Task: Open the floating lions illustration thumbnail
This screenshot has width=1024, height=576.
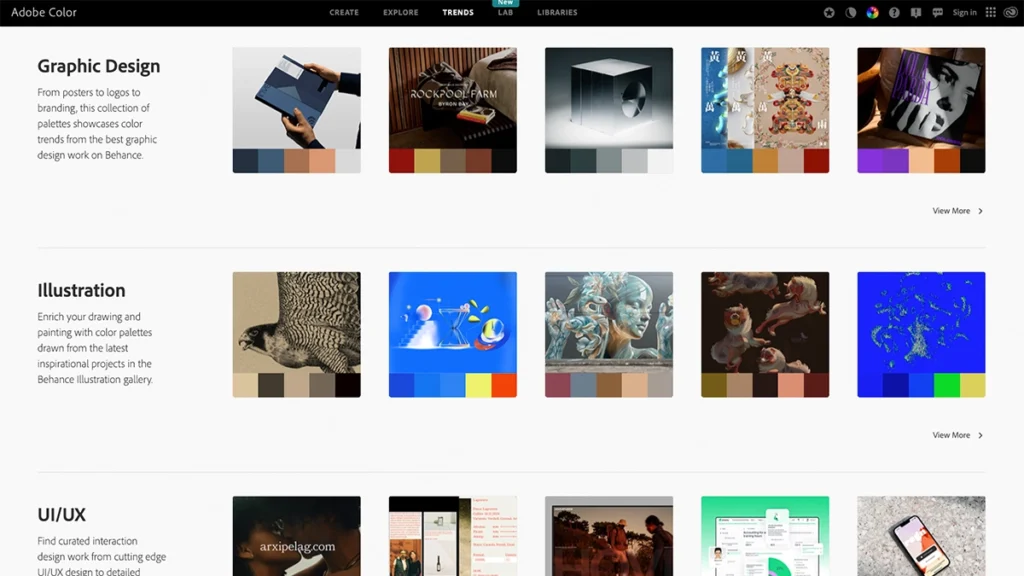Action: pyautogui.click(x=765, y=323)
